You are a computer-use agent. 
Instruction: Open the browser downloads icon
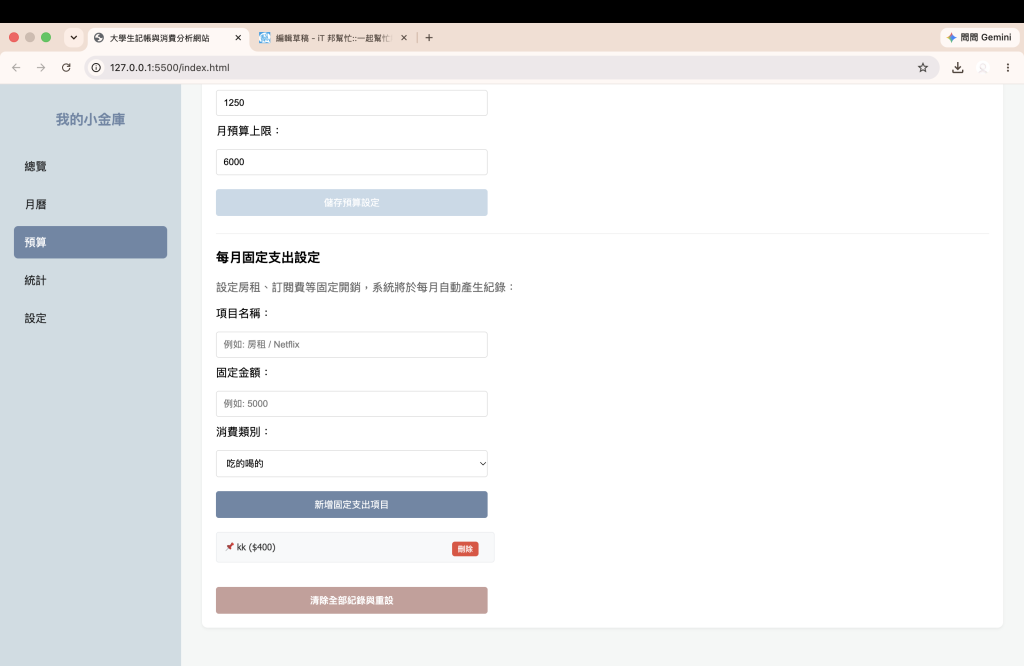pos(957,67)
